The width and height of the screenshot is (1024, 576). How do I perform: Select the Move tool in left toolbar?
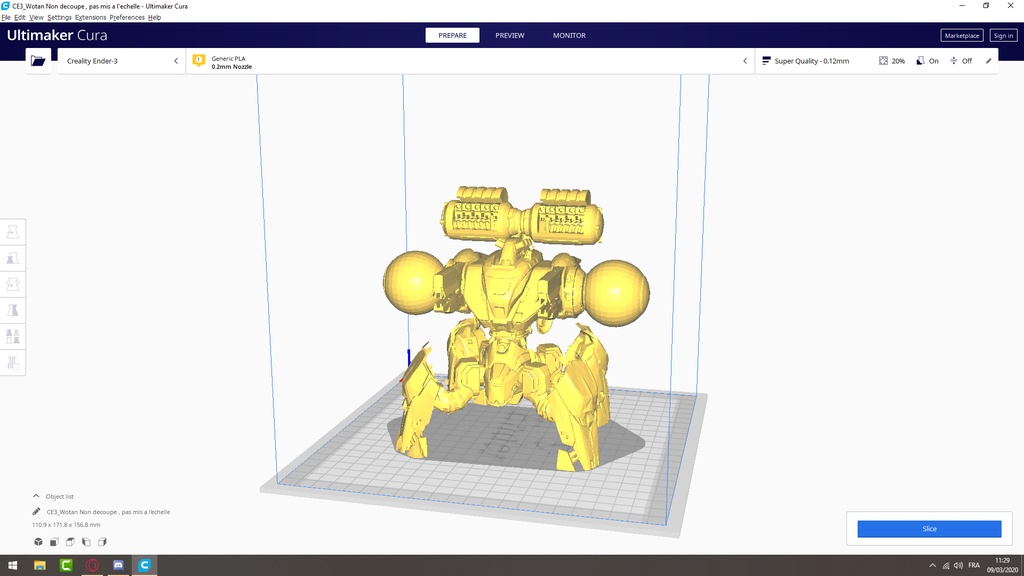coord(12,232)
